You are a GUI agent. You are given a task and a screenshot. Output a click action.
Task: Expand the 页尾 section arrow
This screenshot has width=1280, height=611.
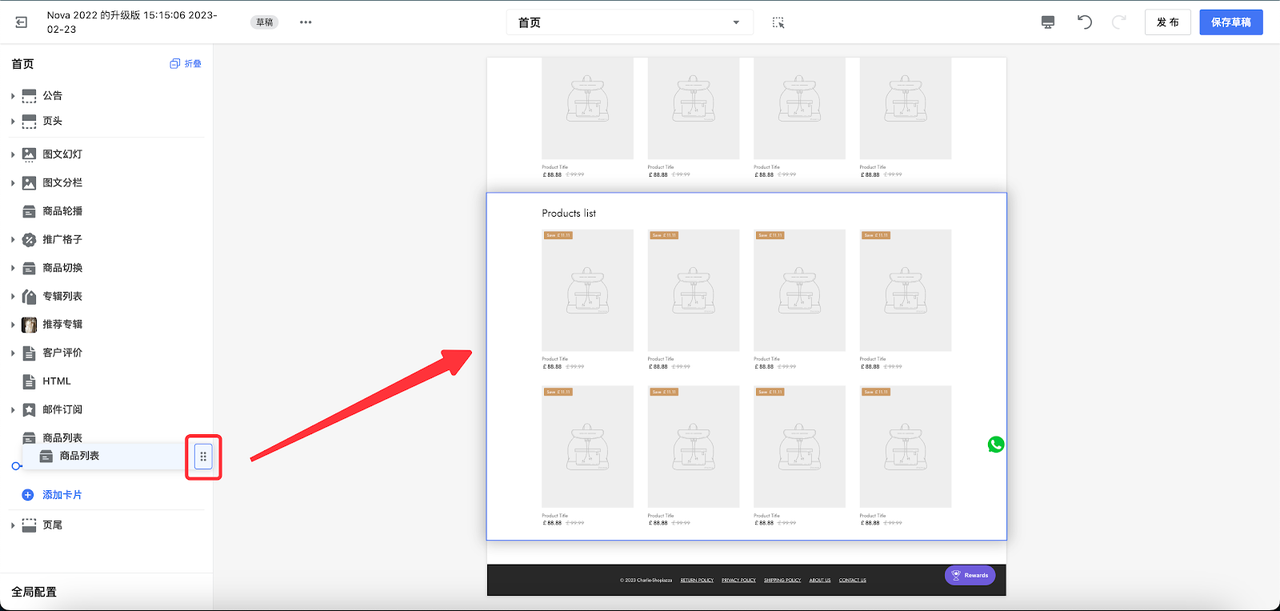(13, 525)
